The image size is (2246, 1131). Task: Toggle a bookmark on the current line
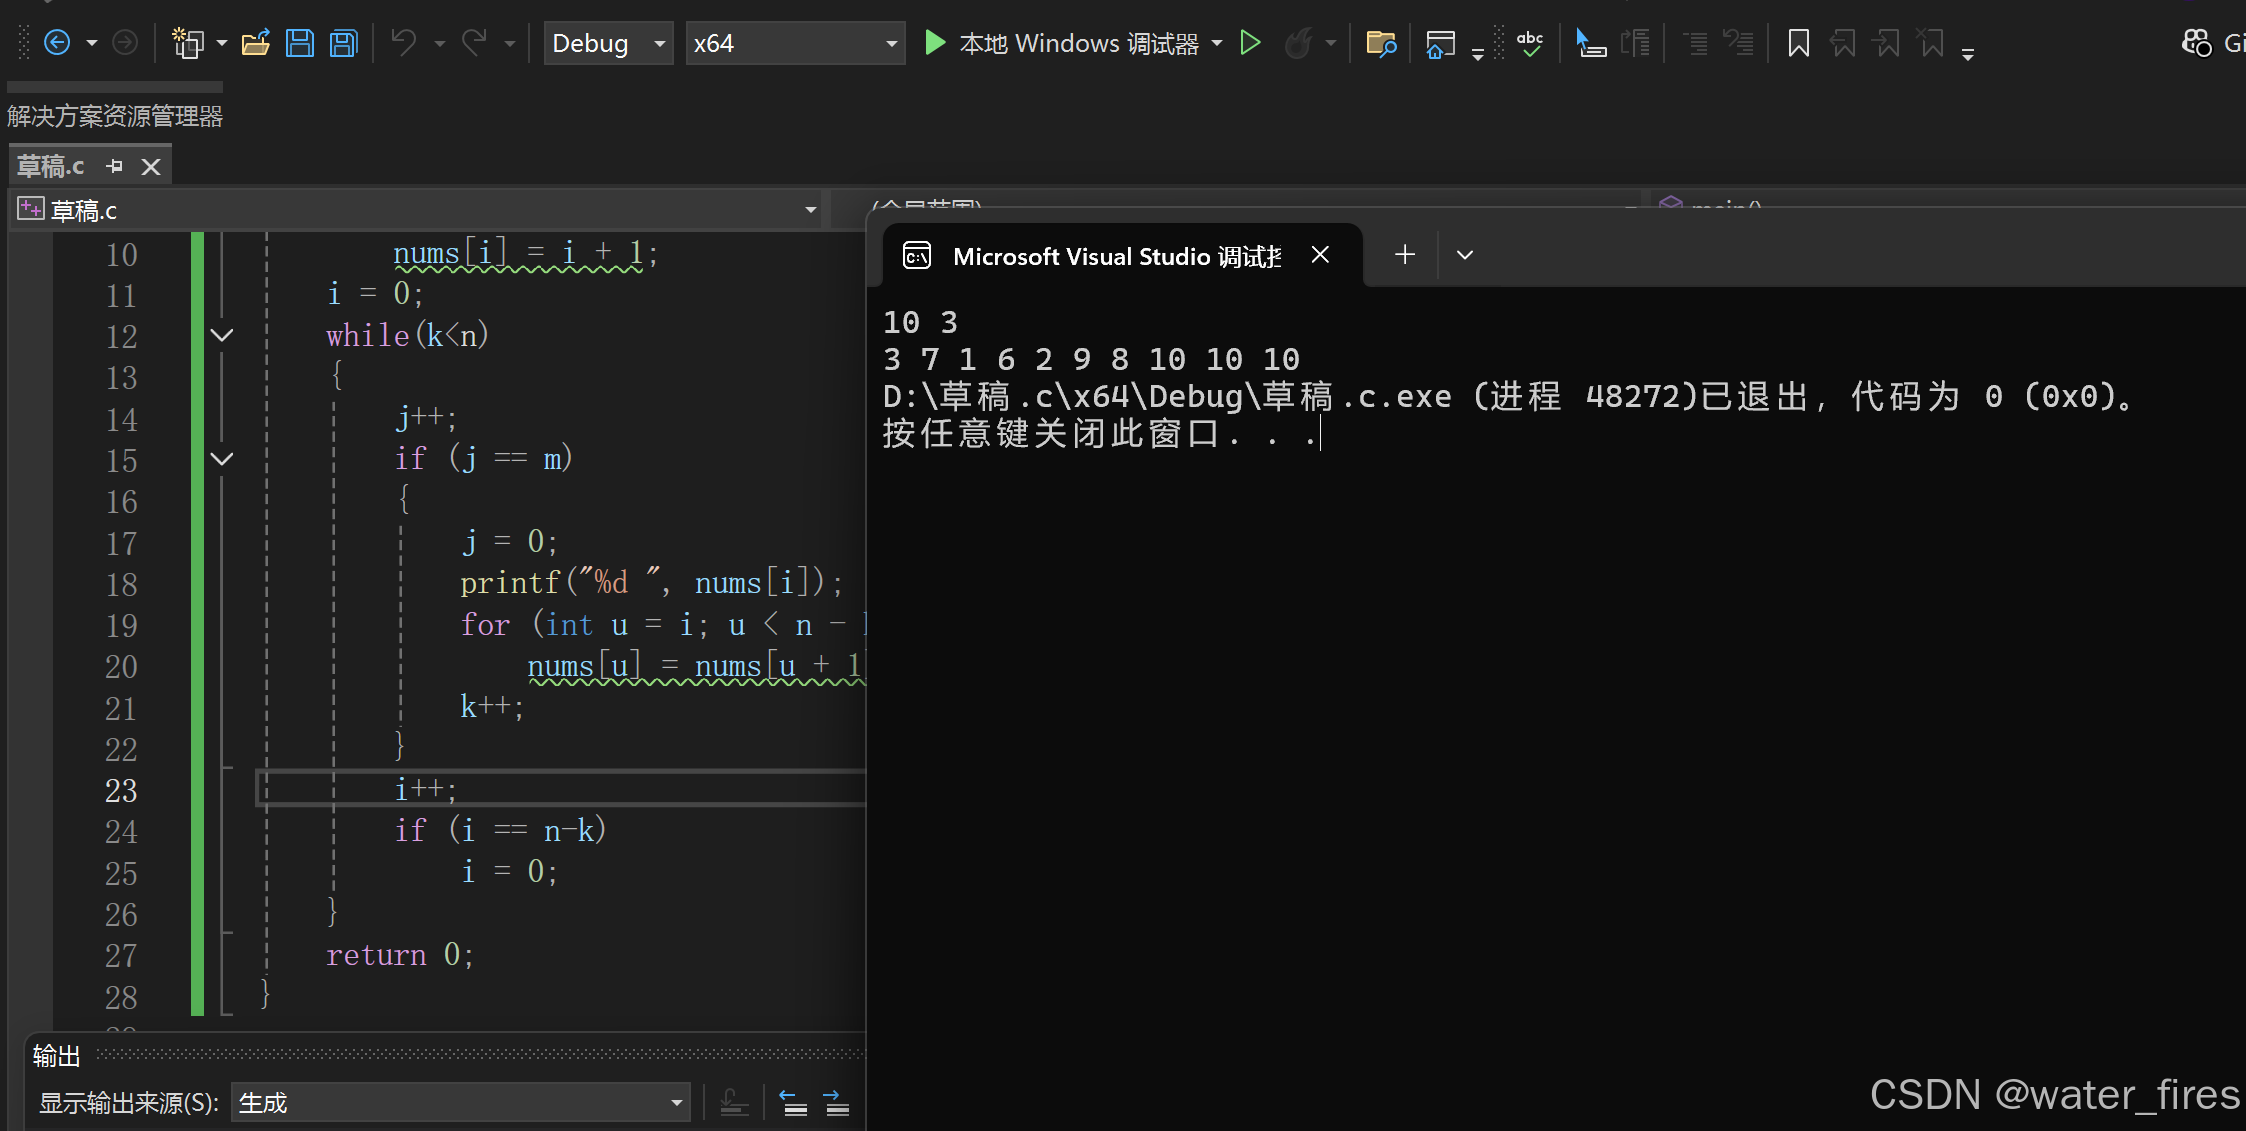[1798, 42]
